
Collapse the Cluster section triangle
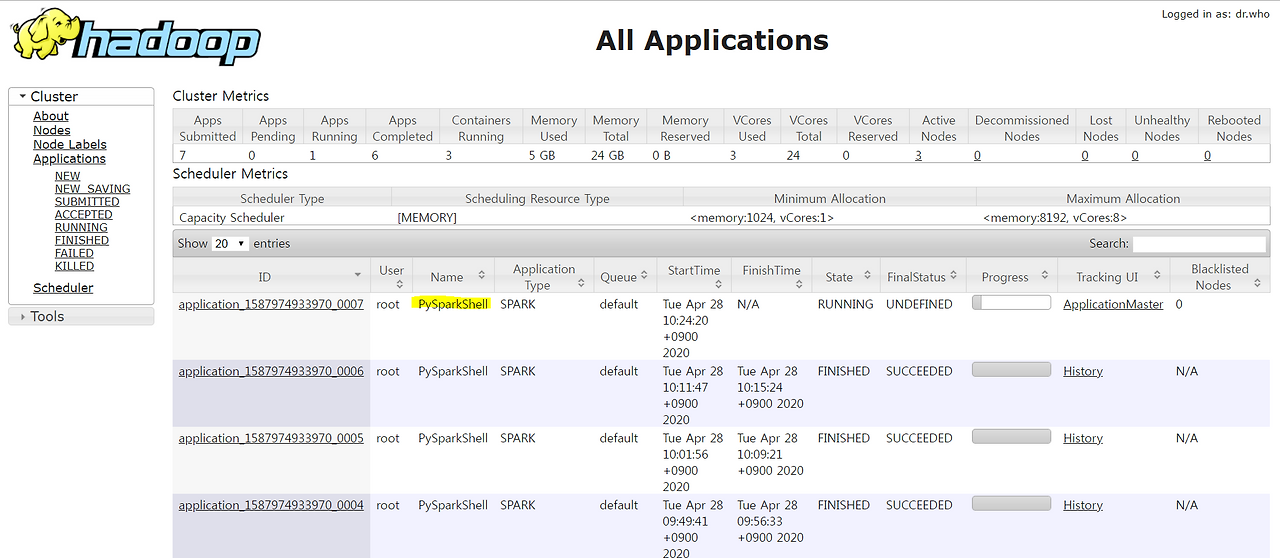21,97
